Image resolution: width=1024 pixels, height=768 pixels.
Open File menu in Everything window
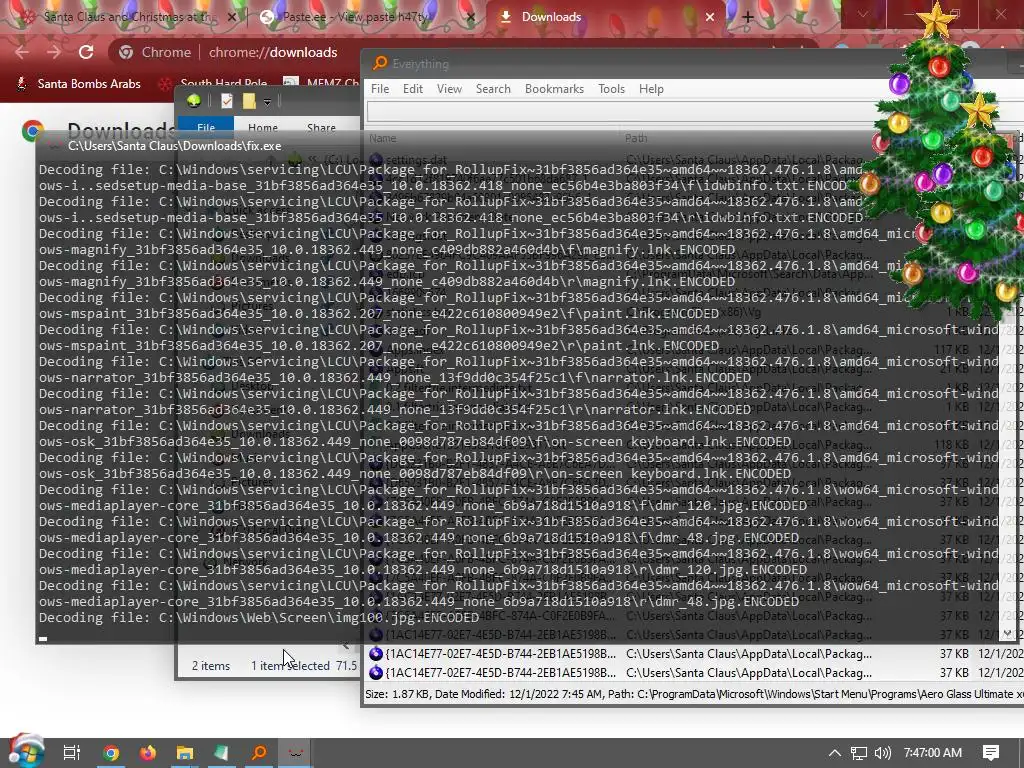point(379,89)
